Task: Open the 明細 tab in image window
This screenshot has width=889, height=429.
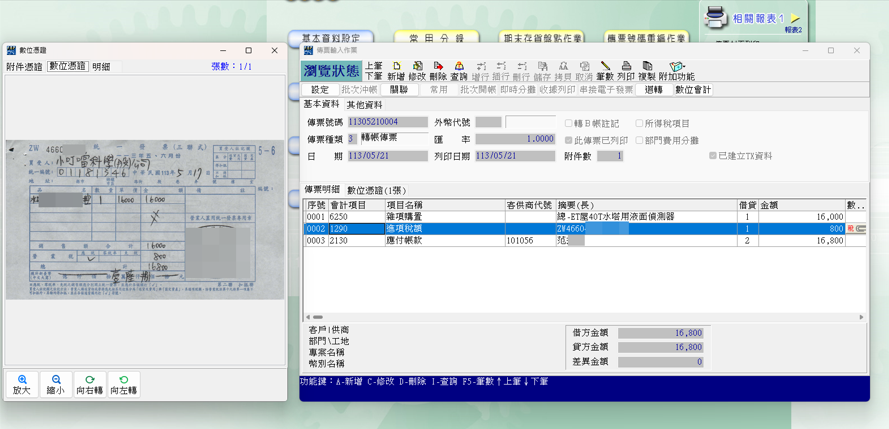Action: point(101,66)
